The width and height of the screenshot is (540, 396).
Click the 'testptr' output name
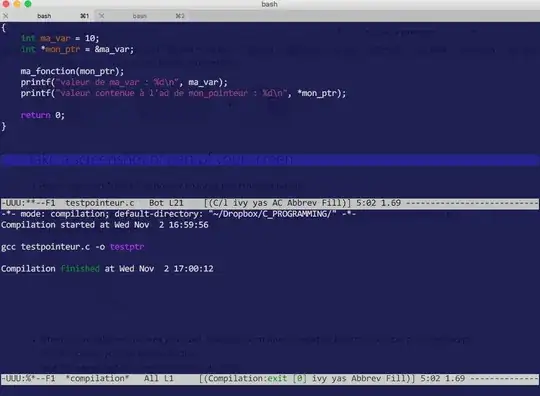(127, 247)
